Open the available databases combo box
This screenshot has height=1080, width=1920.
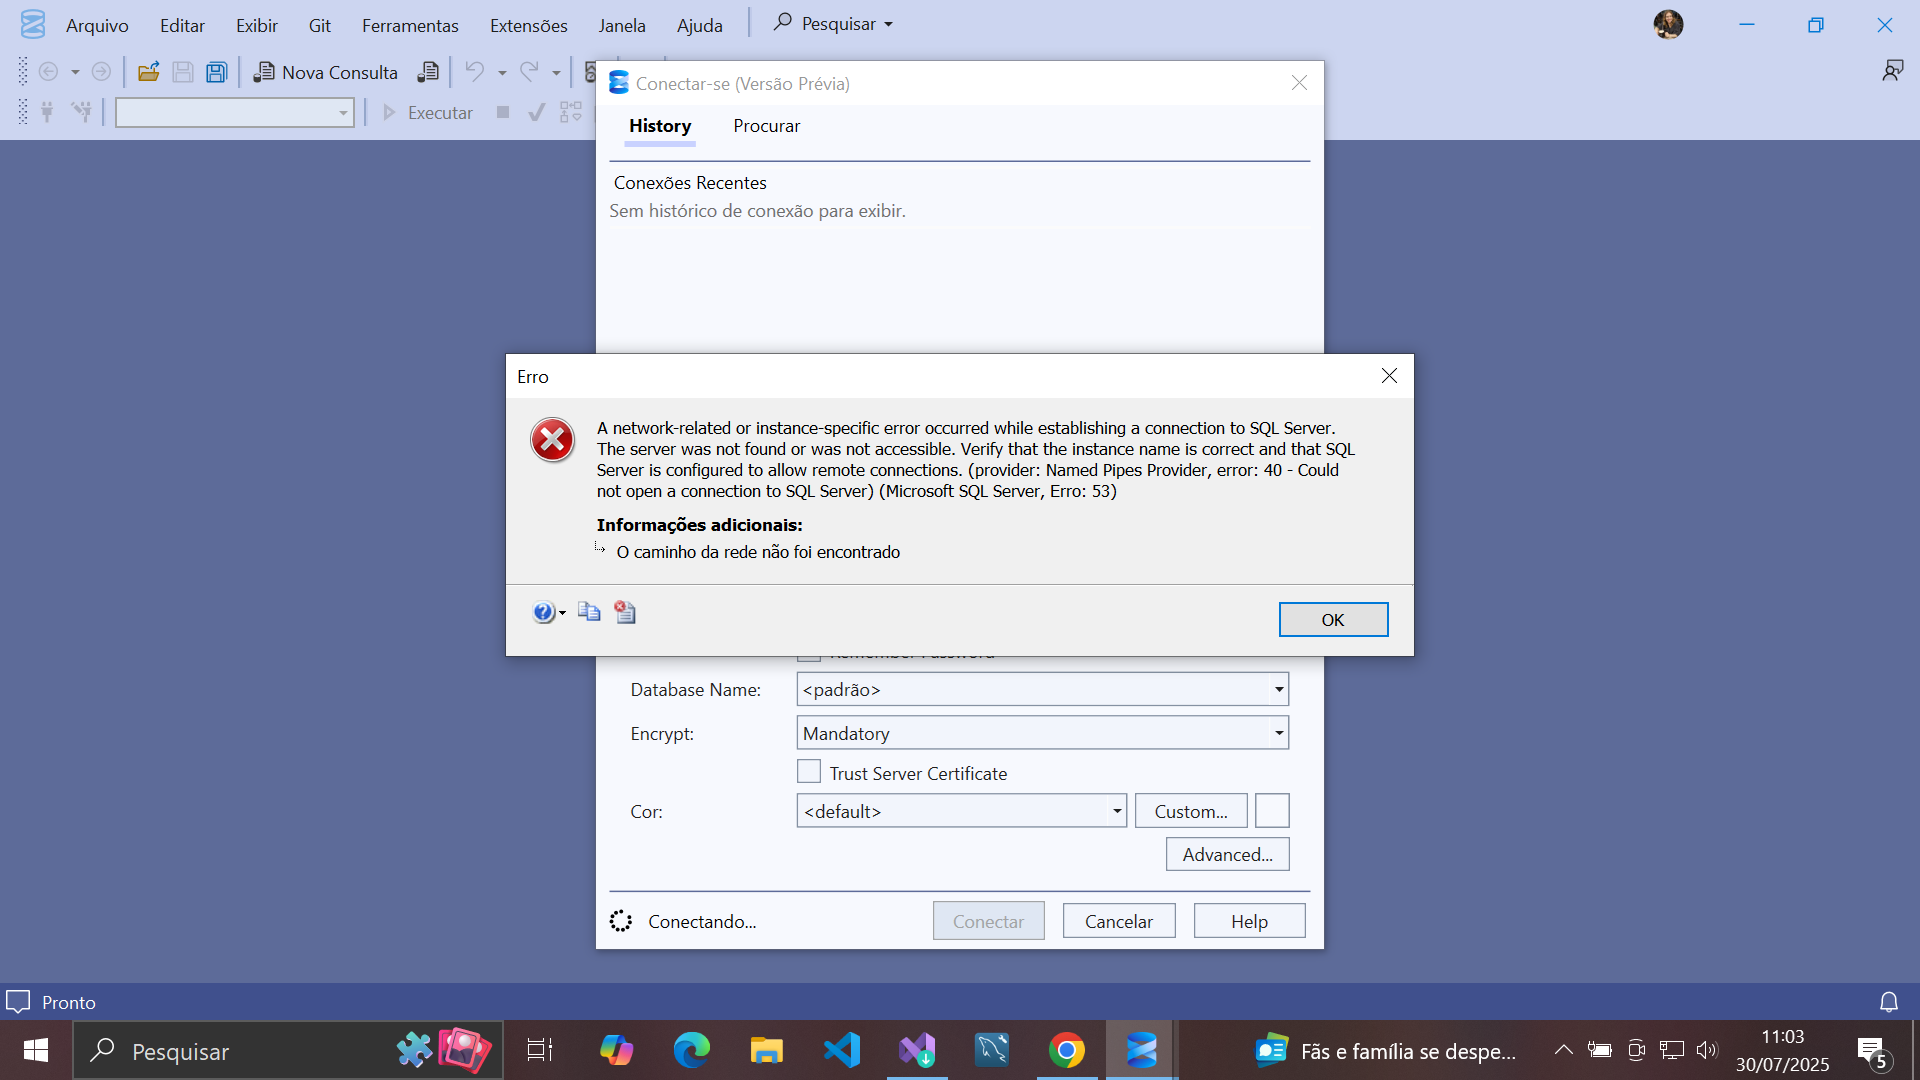235,113
